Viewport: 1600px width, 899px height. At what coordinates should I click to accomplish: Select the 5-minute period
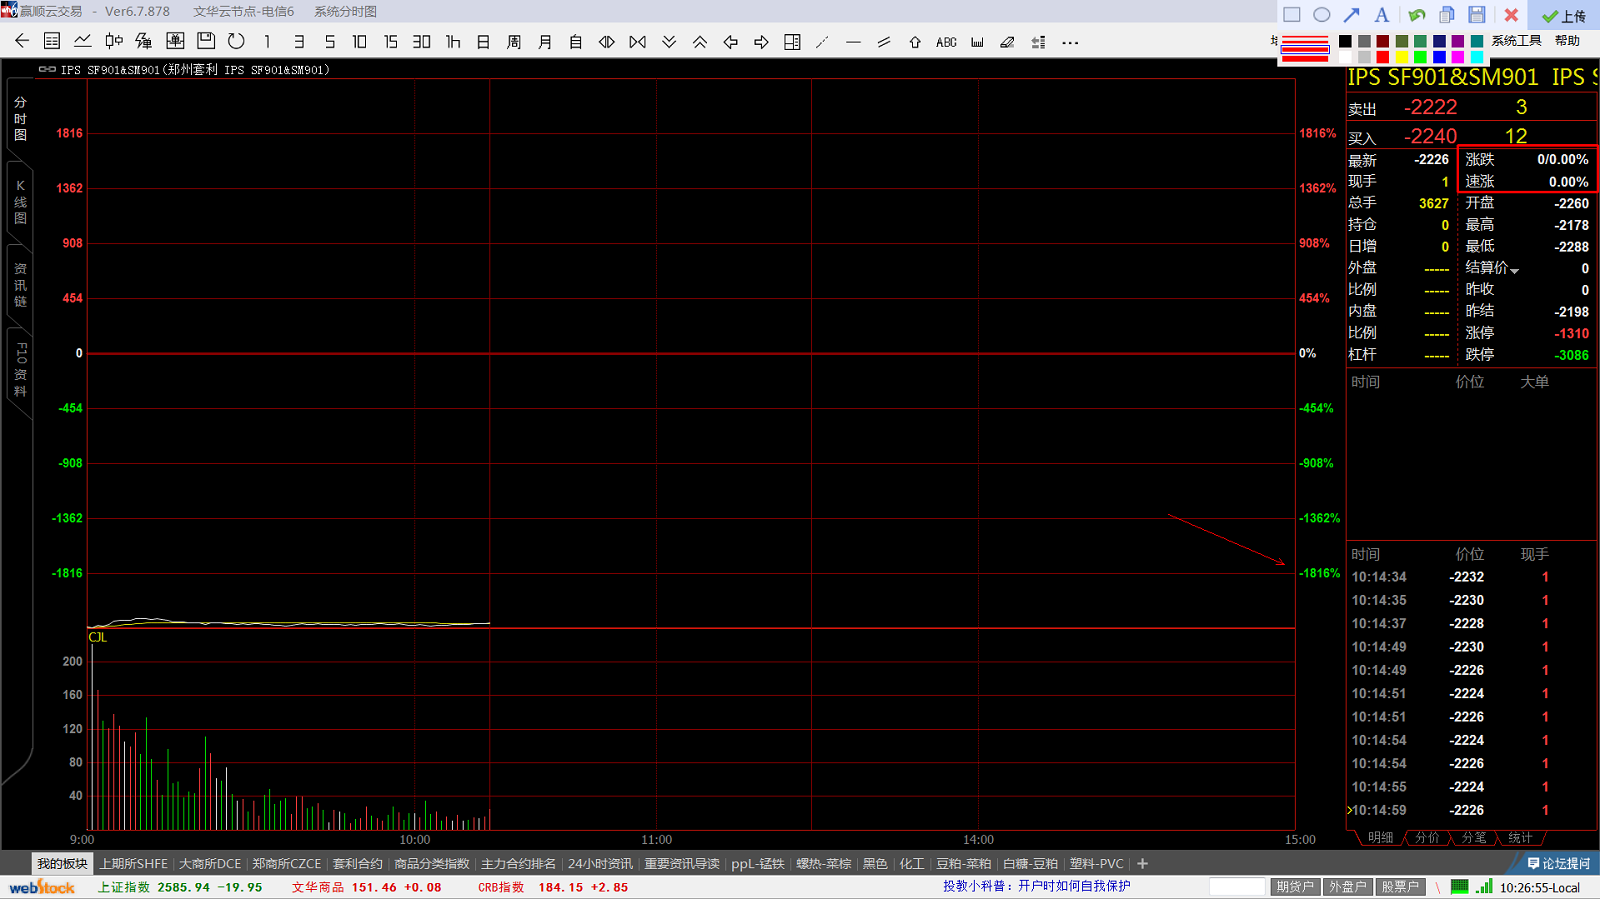click(329, 42)
